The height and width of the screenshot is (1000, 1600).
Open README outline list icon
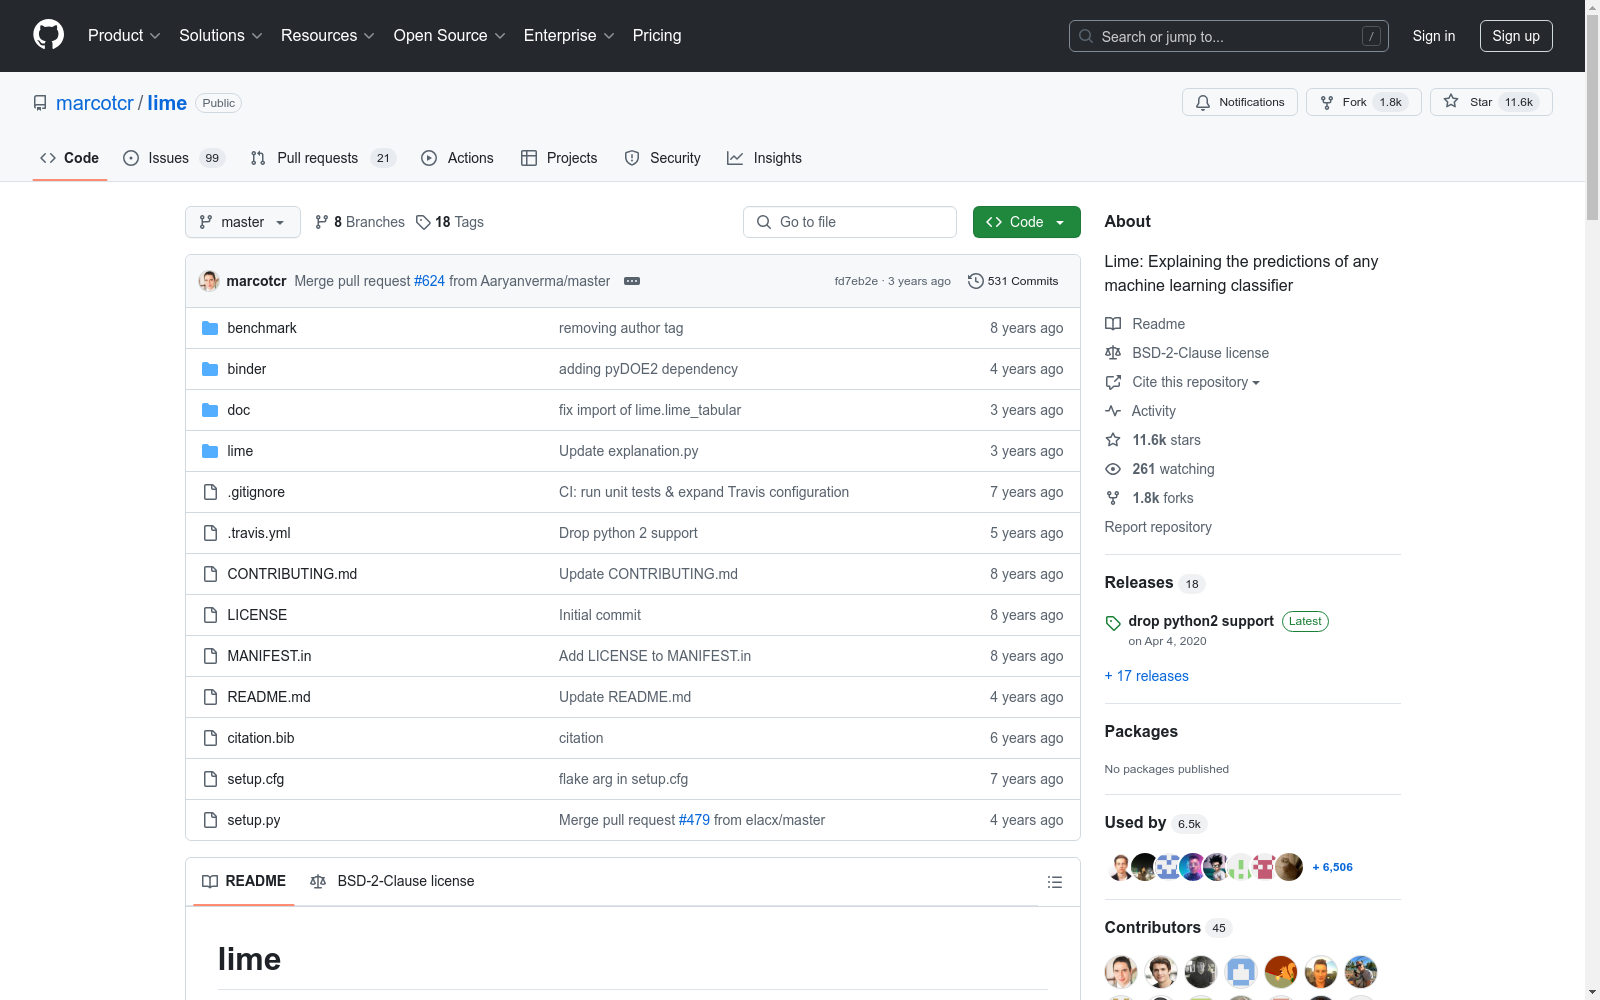coord(1054,882)
